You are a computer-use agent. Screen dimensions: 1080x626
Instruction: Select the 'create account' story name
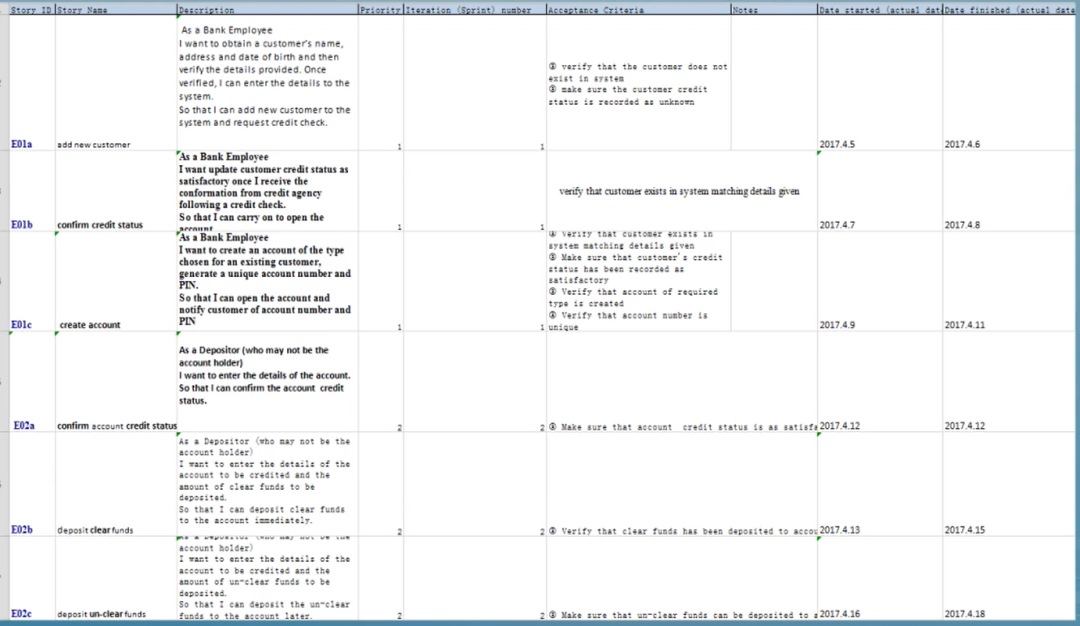[x=90, y=324]
